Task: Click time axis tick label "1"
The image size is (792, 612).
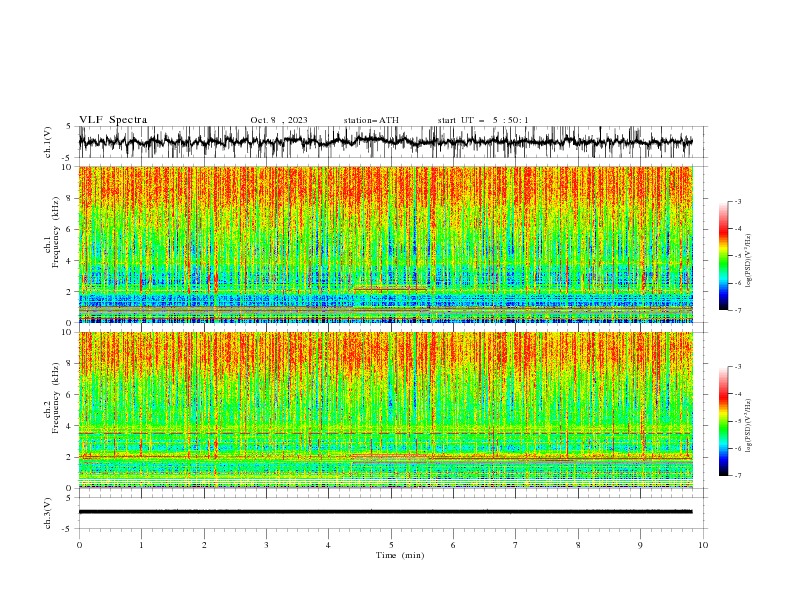Action: pyautogui.click(x=141, y=545)
